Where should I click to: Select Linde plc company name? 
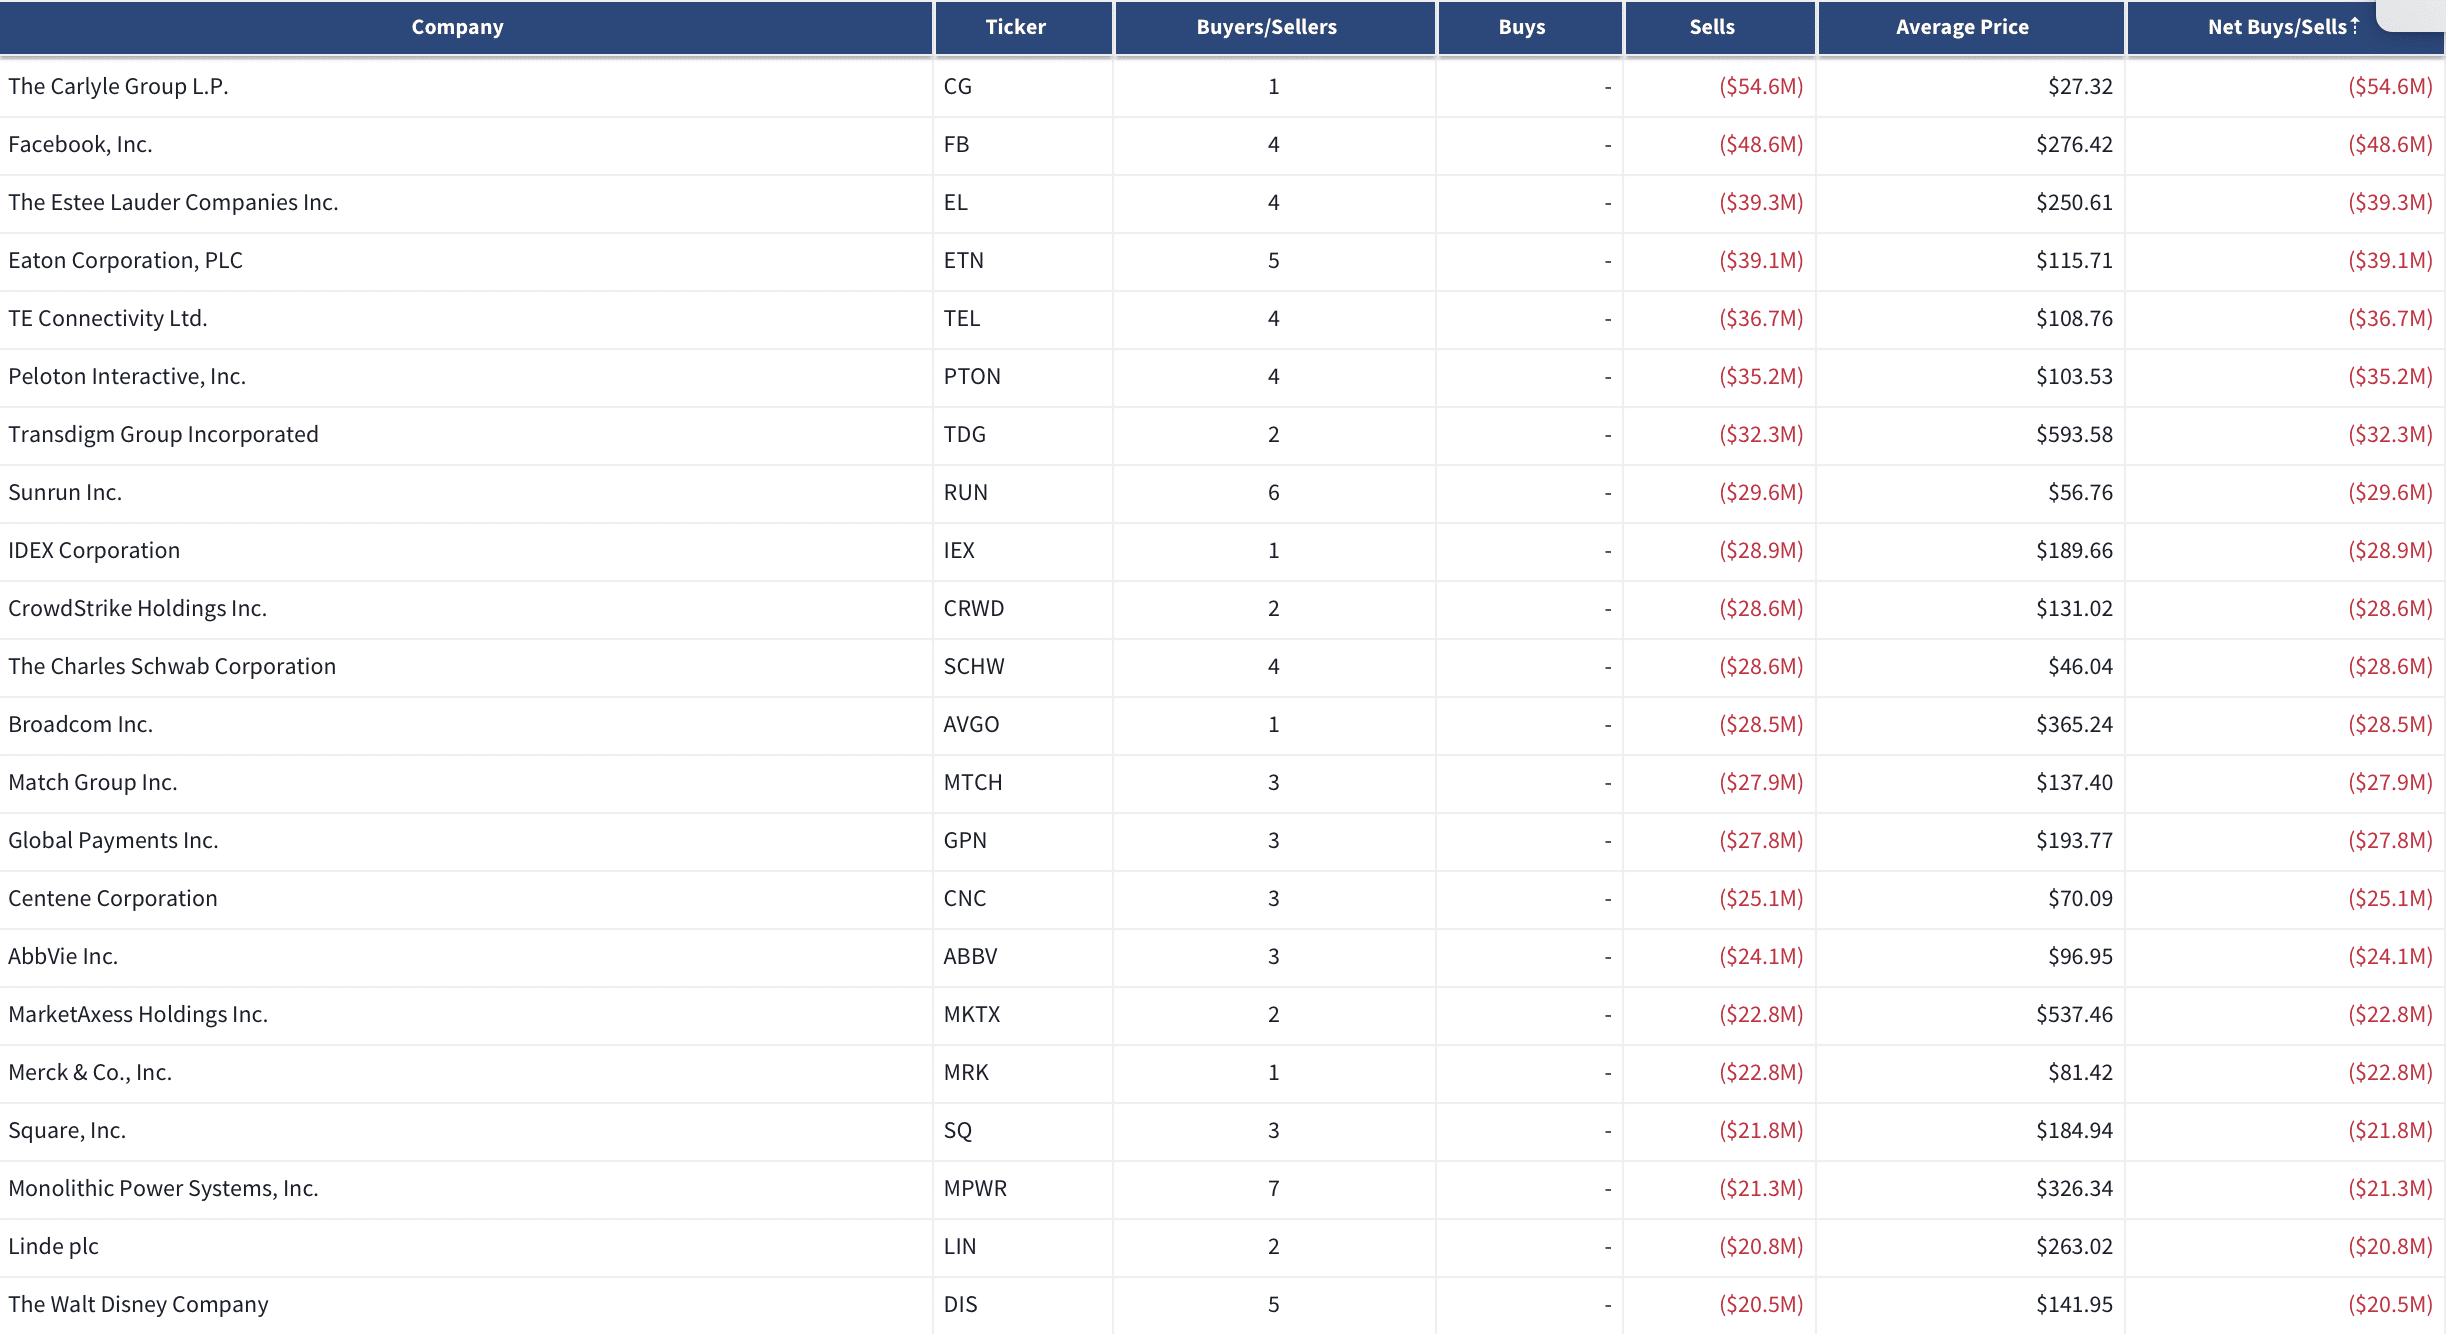pyautogui.click(x=53, y=1246)
